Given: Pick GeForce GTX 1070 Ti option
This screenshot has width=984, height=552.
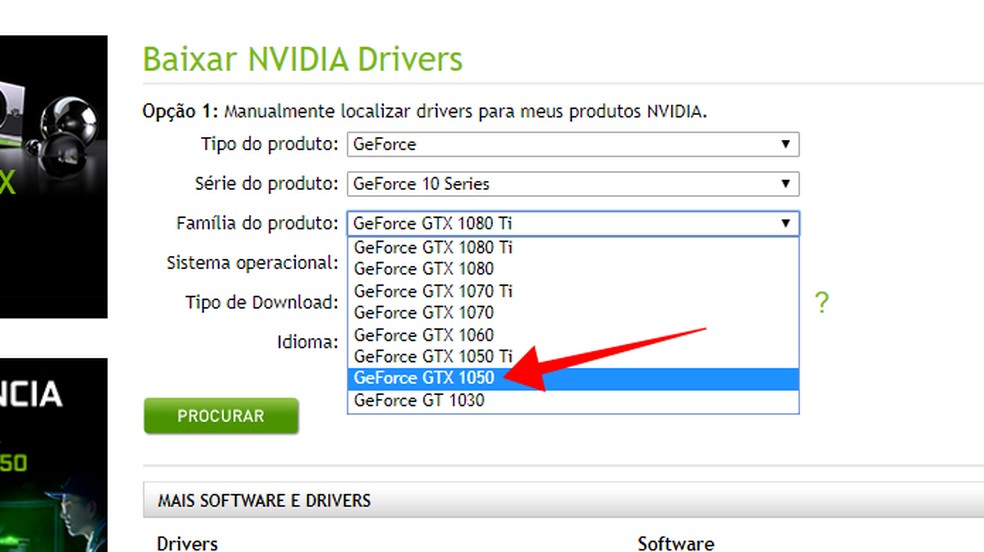Looking at the screenshot, I should (x=433, y=291).
